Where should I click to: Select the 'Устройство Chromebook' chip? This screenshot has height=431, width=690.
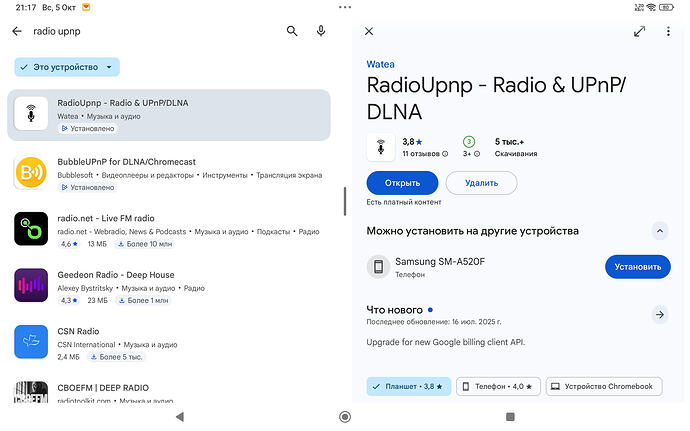tap(604, 387)
